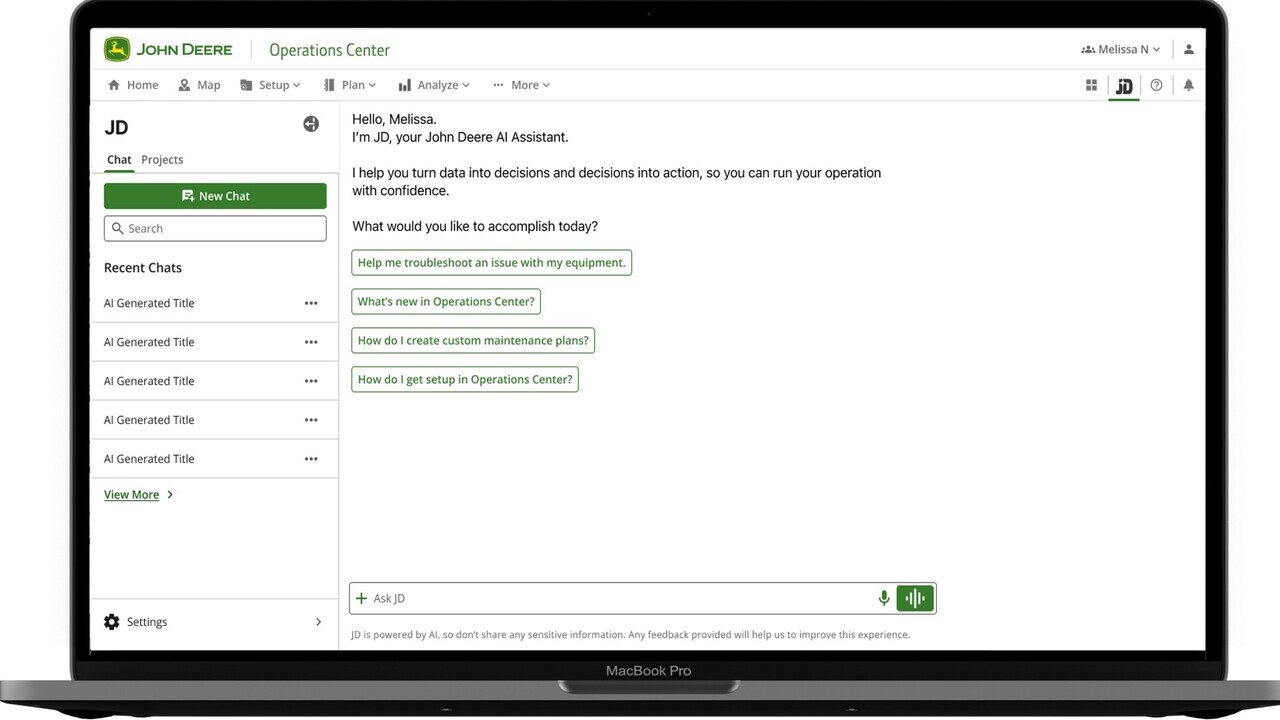Viewport: 1280px width, 720px height.
Task: Click the microphone dictation icon
Action: 884,598
